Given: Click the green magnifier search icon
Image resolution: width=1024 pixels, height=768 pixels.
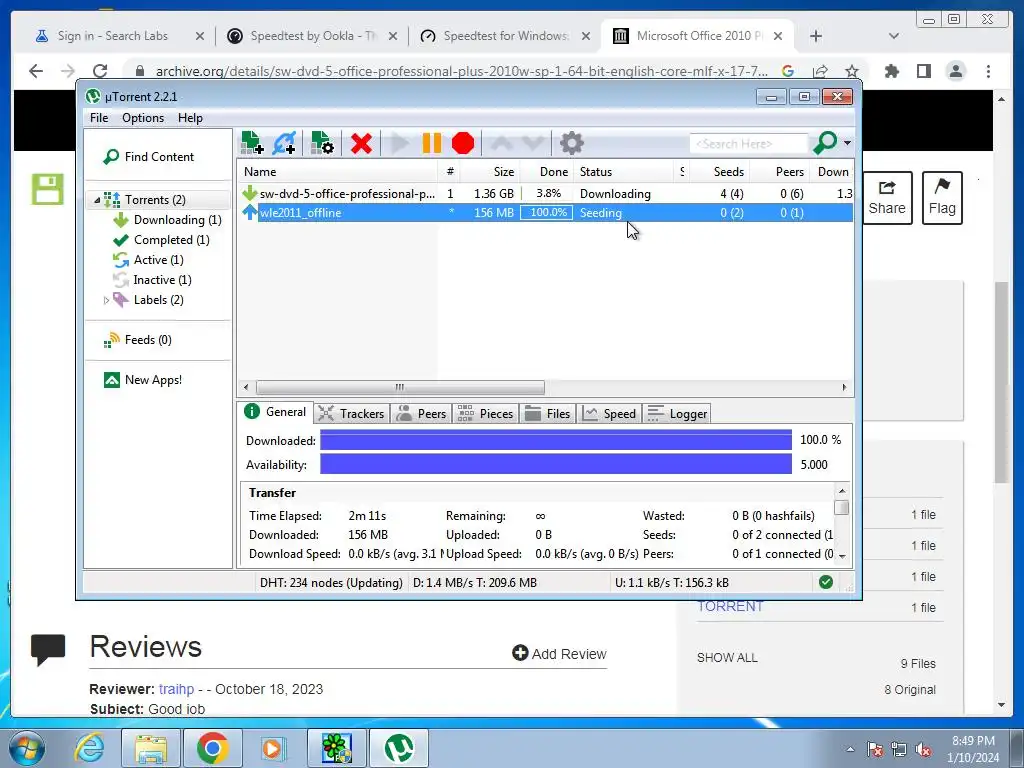Looking at the screenshot, I should pos(825,143).
